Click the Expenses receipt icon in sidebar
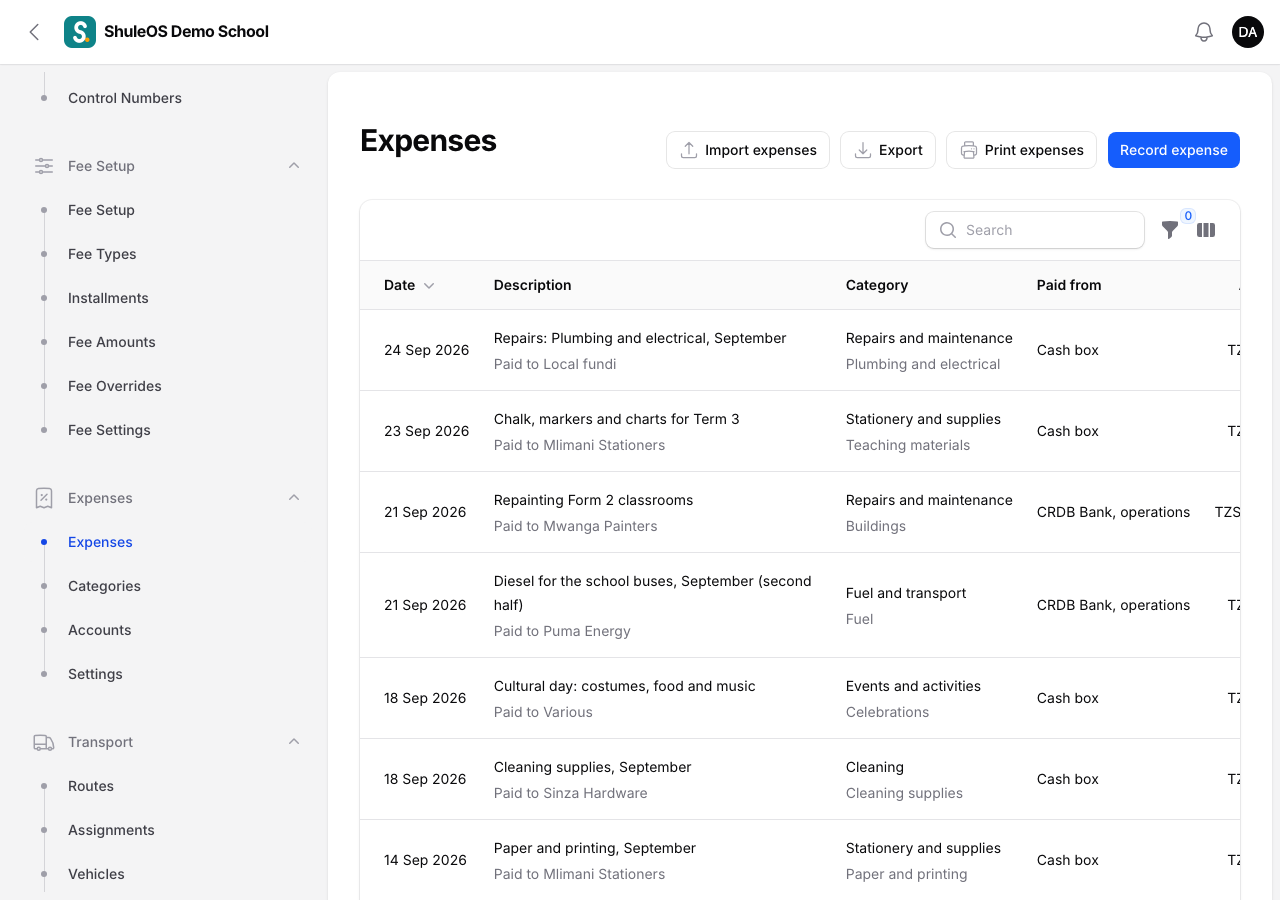 coord(44,498)
